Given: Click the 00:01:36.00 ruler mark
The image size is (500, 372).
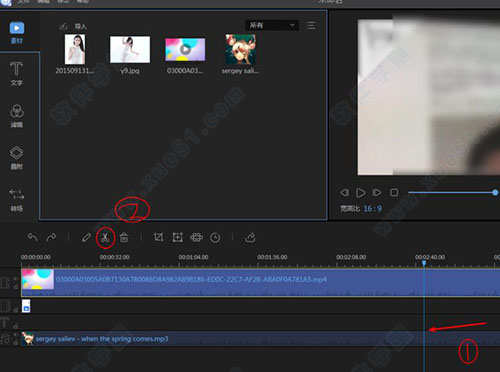Looking at the screenshot, I should [272, 257].
